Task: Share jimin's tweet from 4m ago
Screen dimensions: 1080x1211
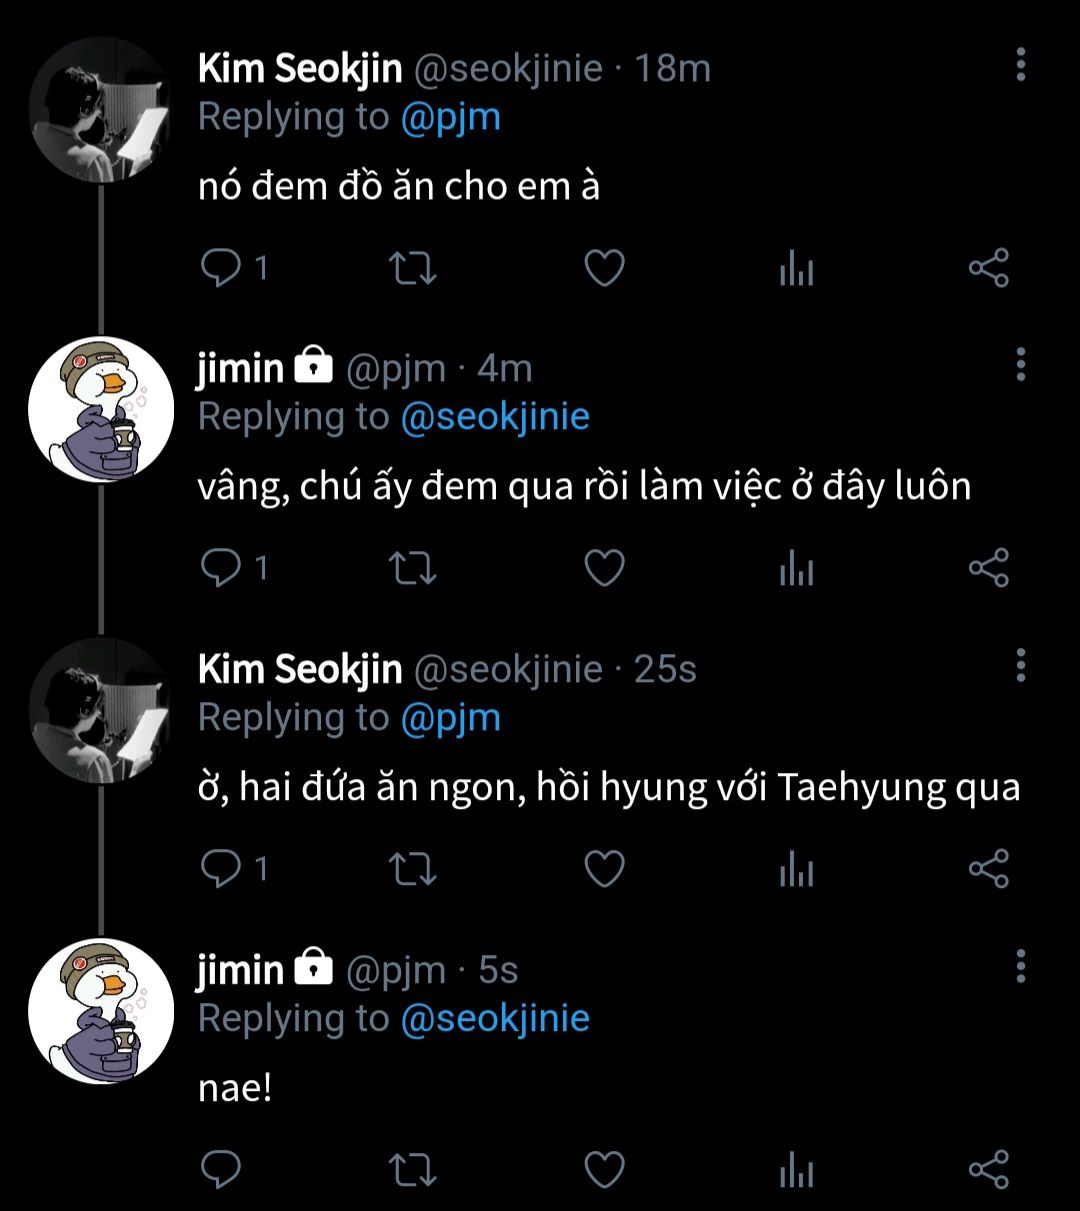Action: click(x=989, y=568)
